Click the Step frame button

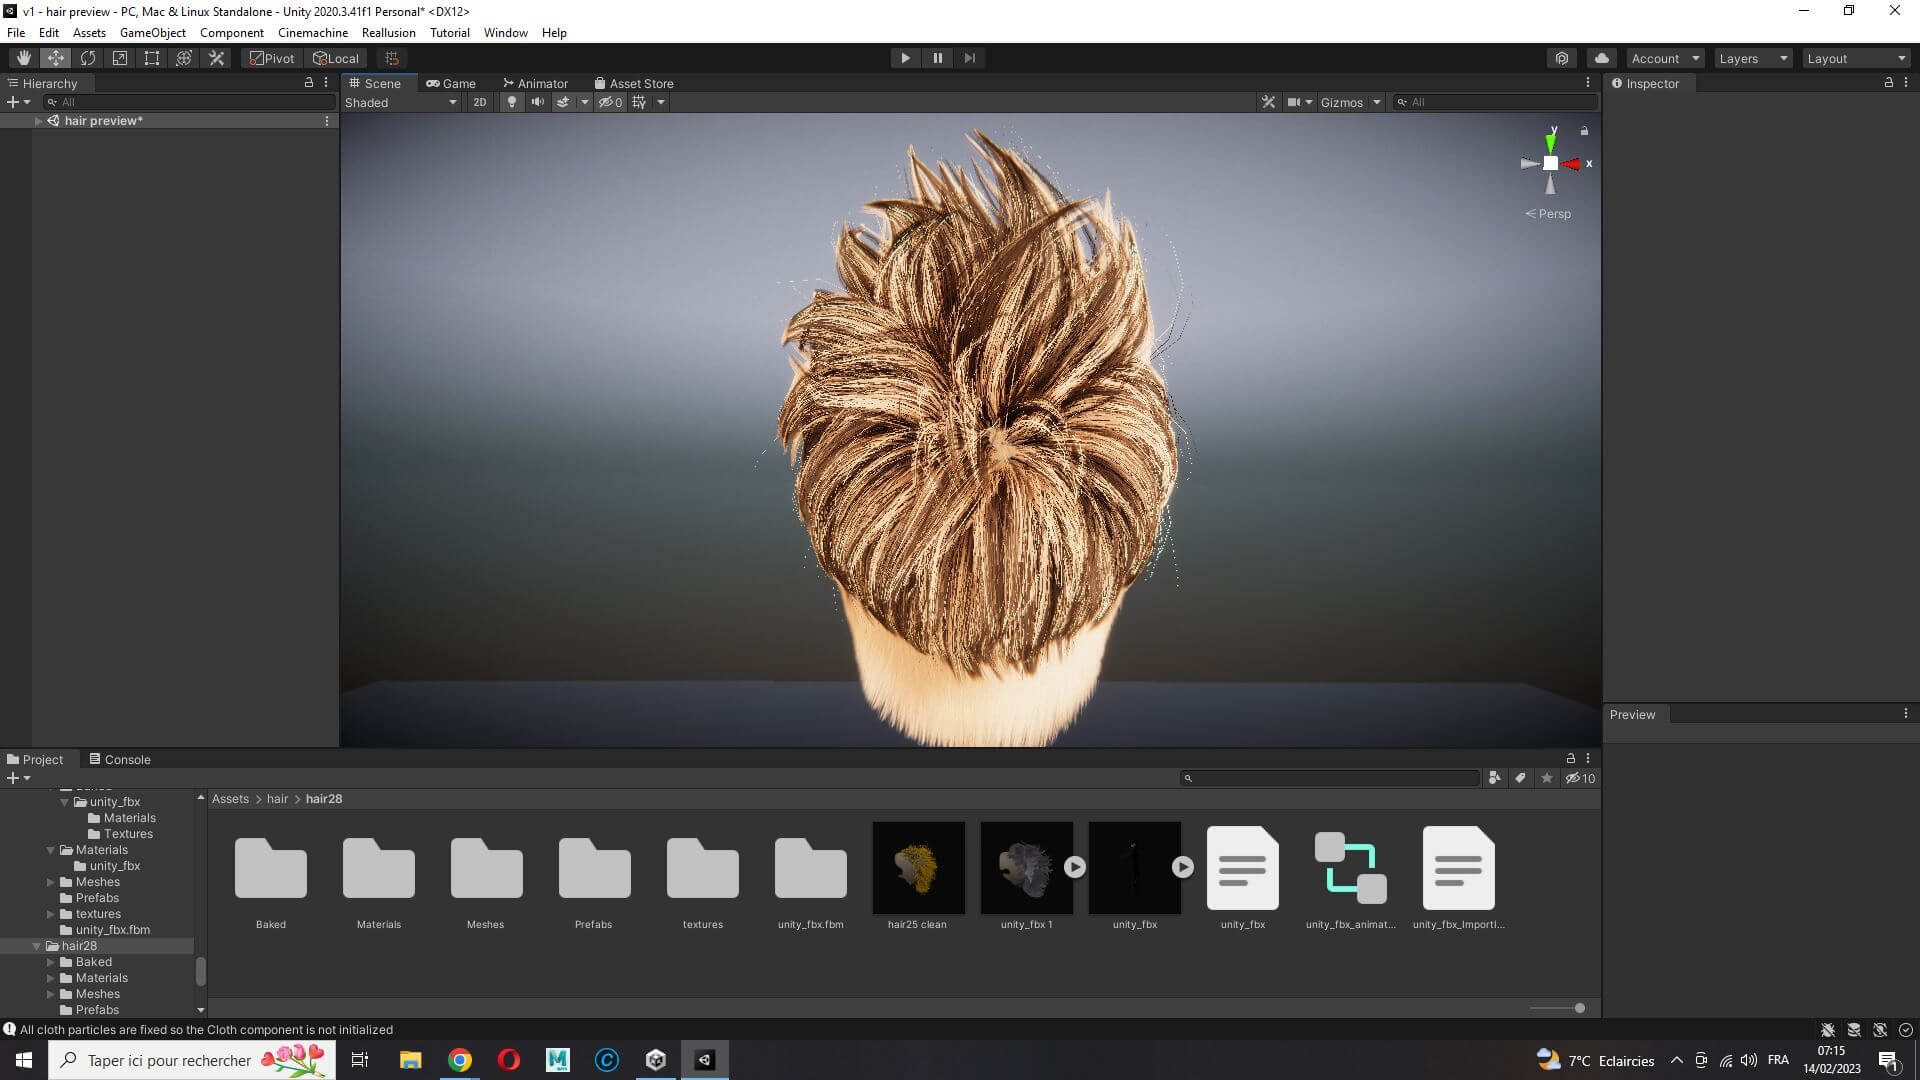point(969,58)
